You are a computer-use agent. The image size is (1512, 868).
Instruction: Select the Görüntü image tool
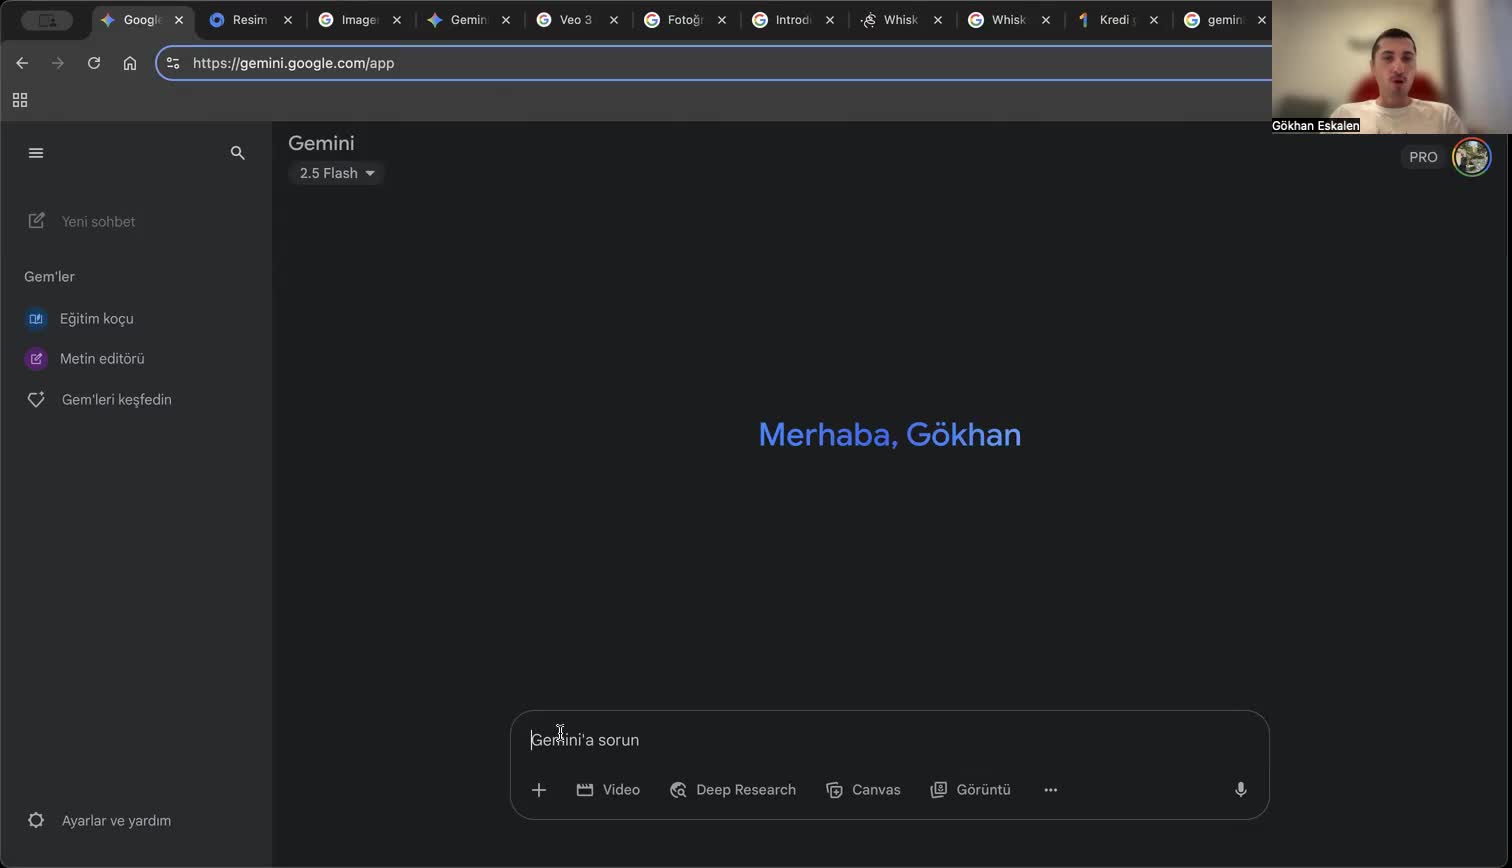tap(970, 790)
